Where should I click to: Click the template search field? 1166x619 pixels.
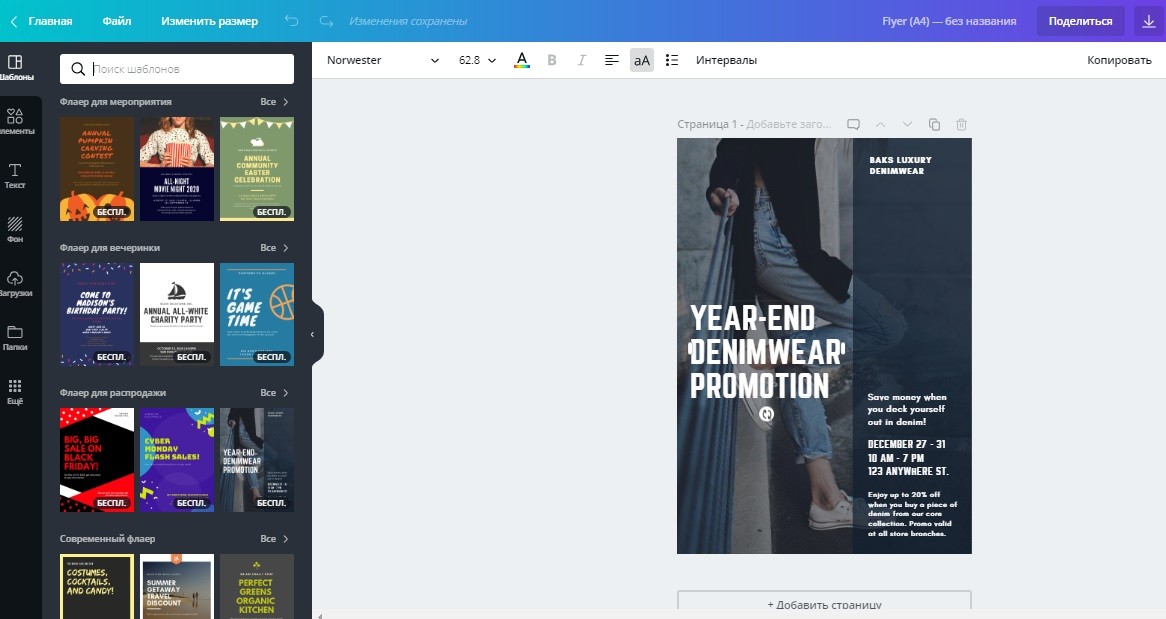point(177,69)
